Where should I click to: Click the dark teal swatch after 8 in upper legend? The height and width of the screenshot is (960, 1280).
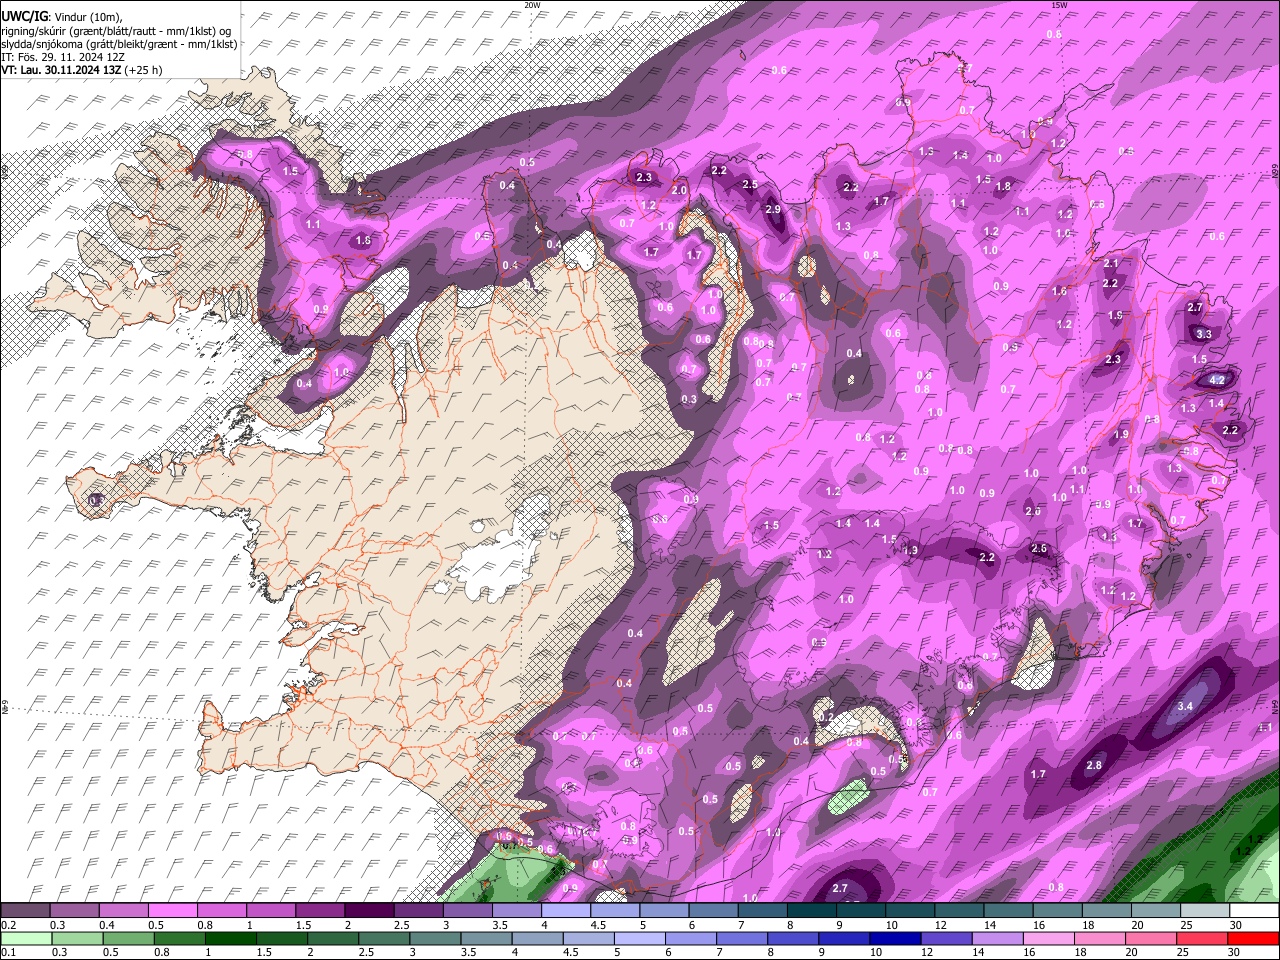click(x=812, y=910)
